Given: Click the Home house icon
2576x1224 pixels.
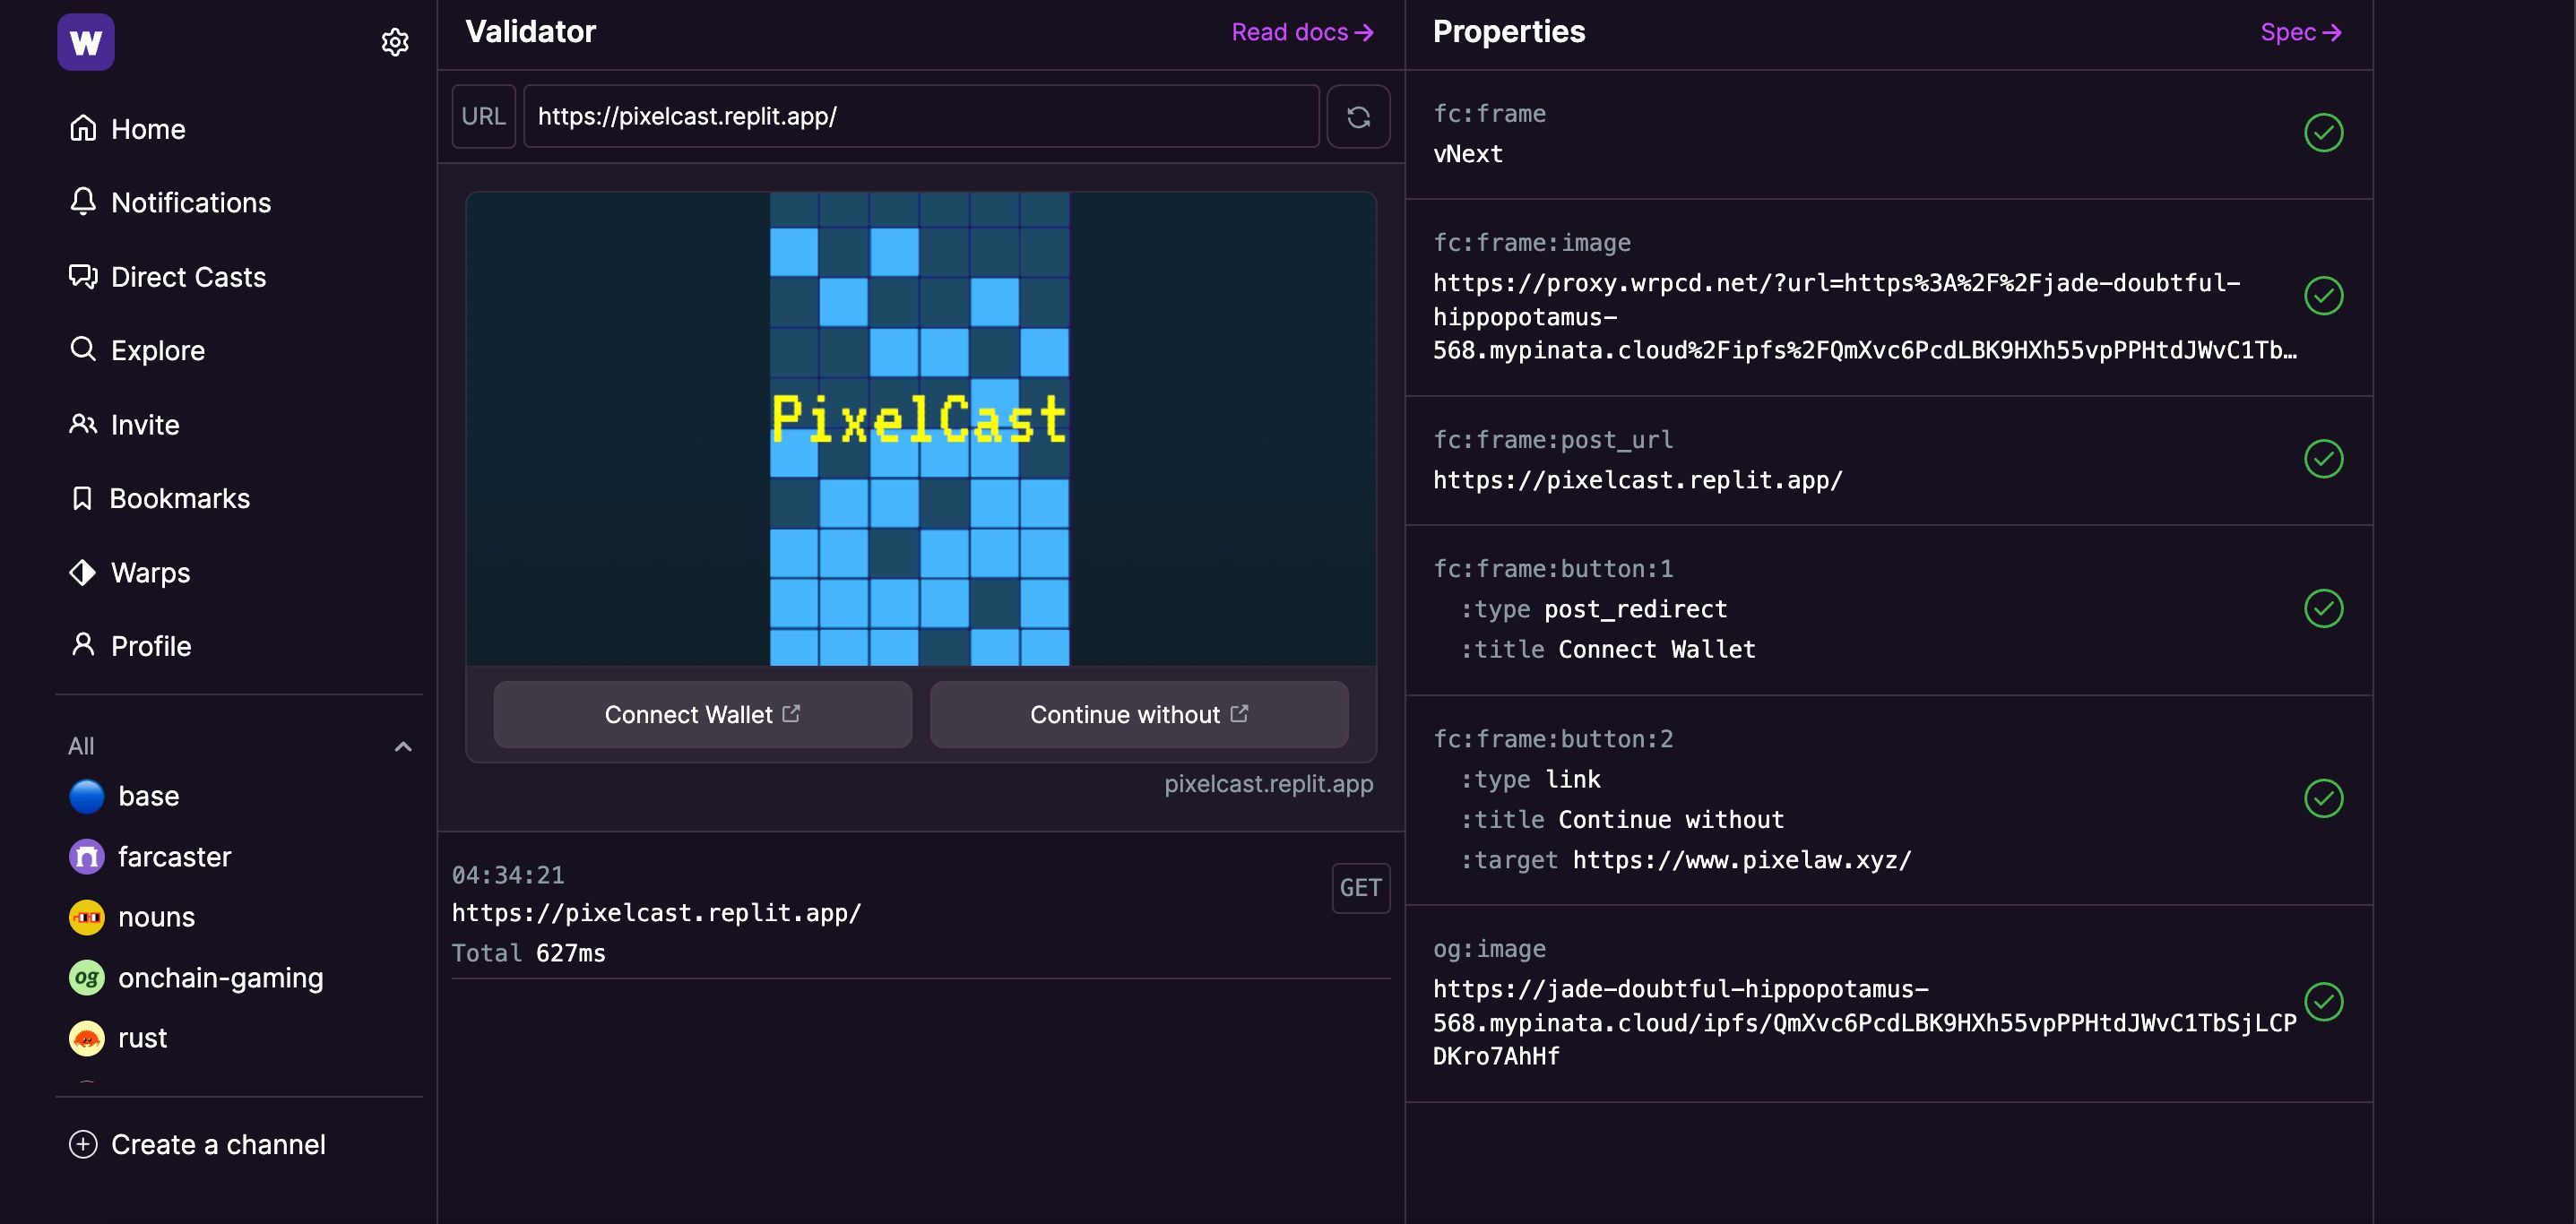Looking at the screenshot, I should [x=83, y=128].
